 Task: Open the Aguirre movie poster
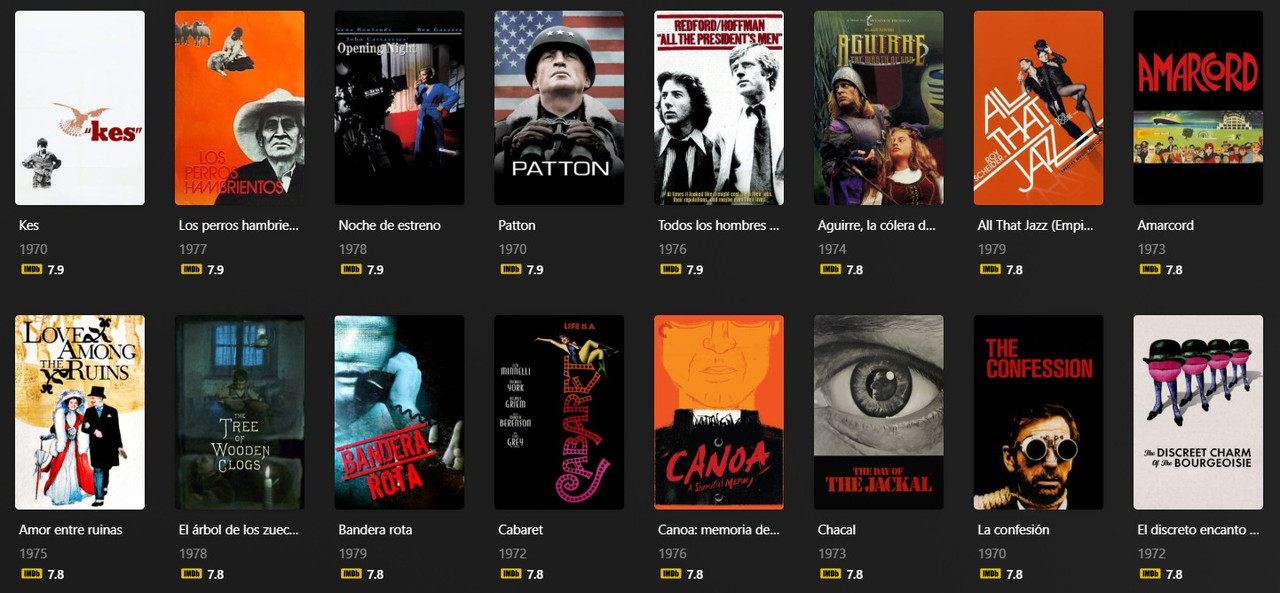click(x=879, y=108)
